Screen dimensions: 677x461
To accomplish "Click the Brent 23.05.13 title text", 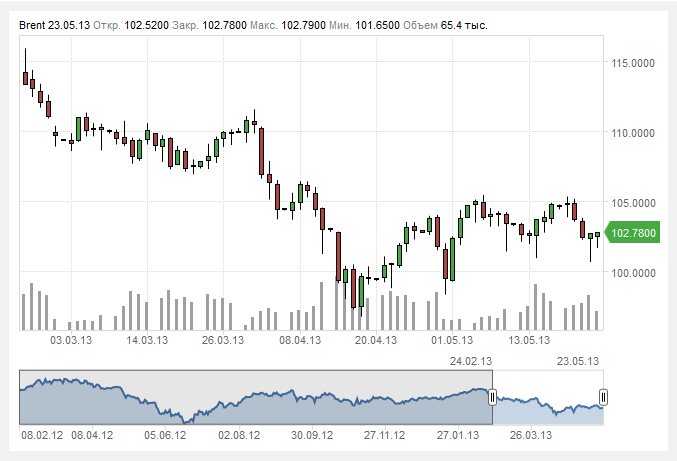I will (x=54, y=25).
